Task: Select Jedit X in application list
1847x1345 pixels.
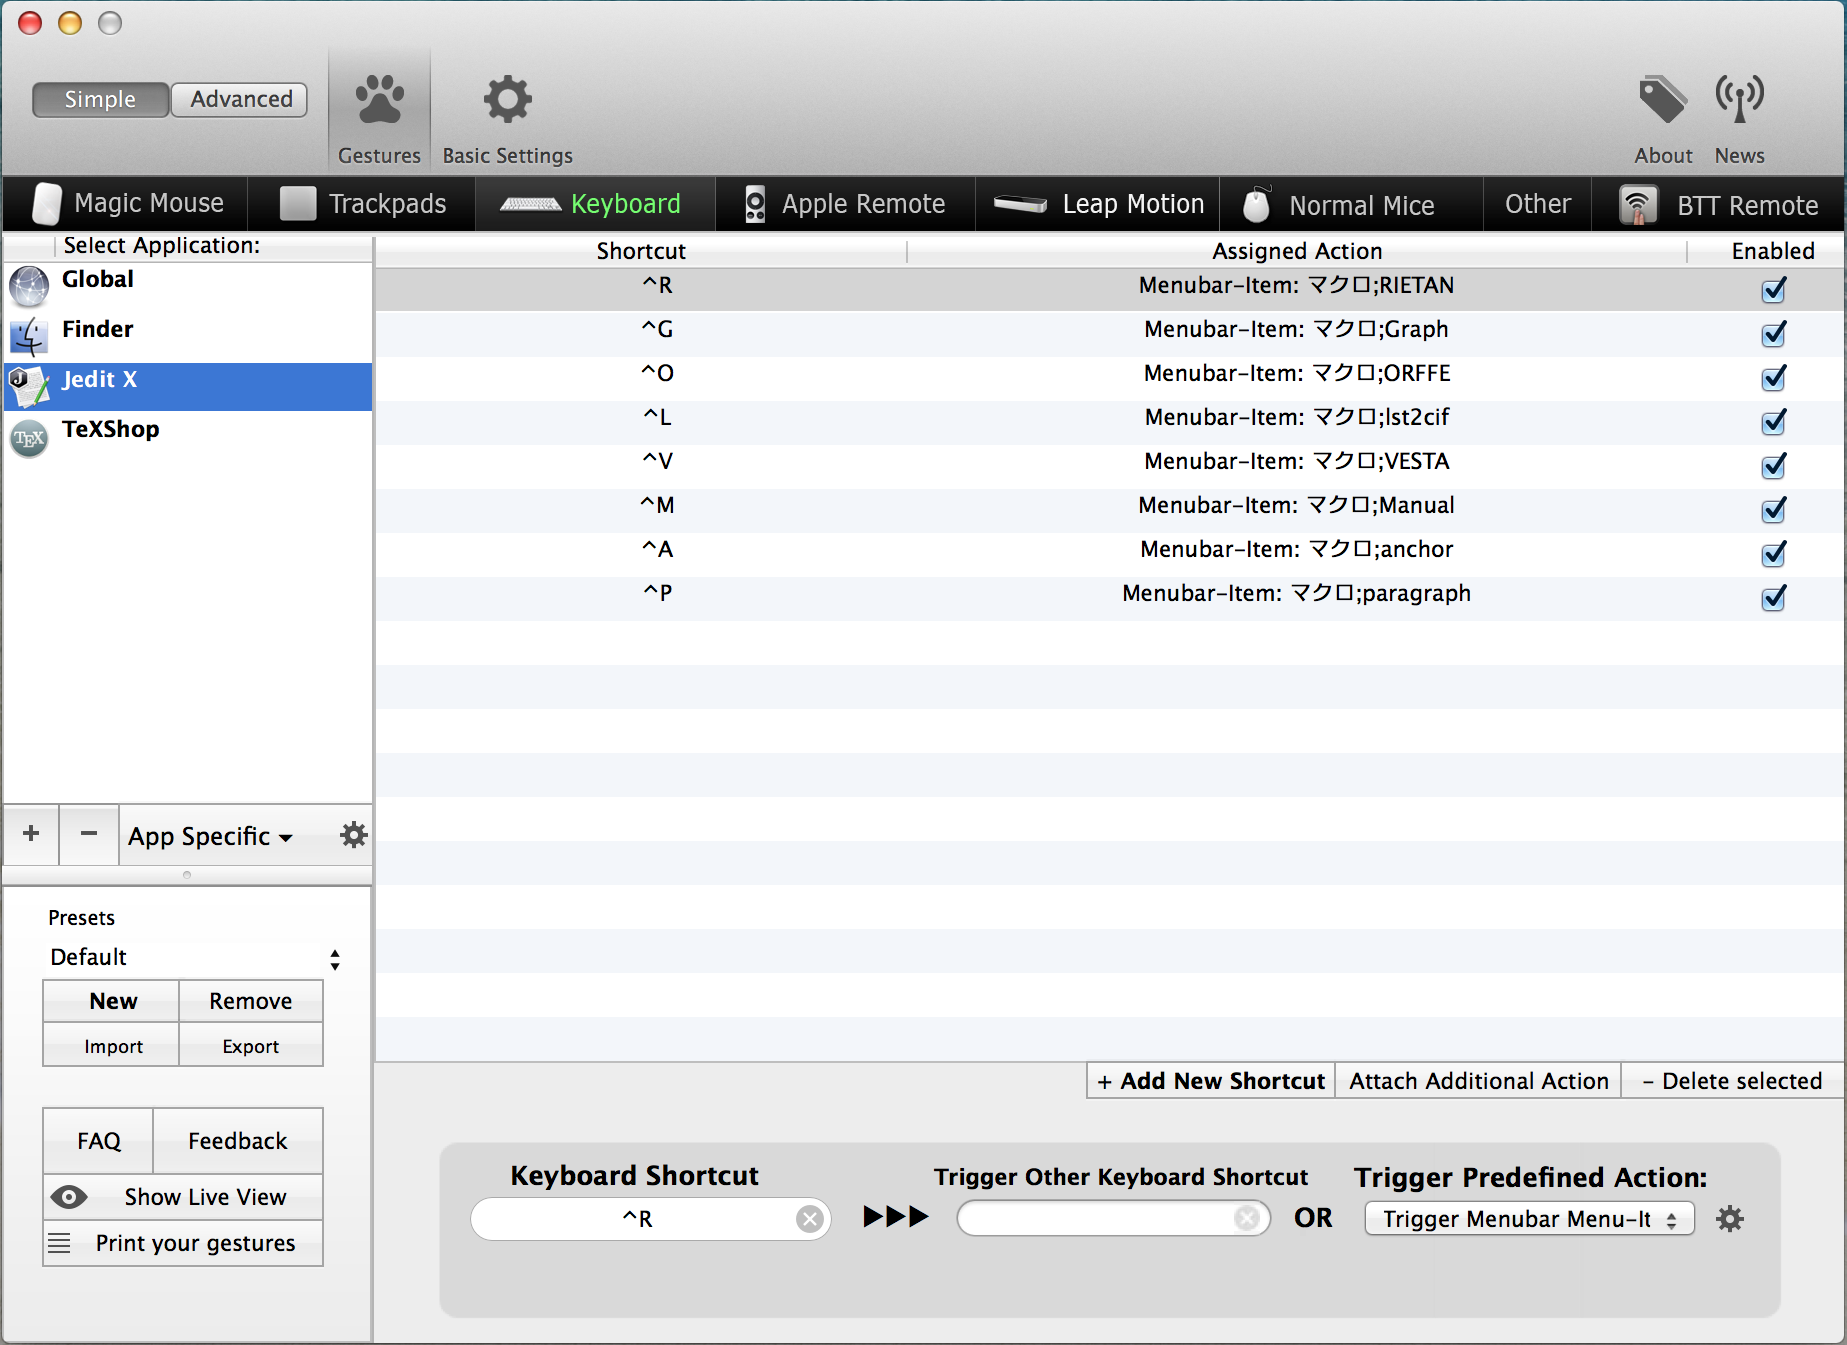Action: [188, 387]
